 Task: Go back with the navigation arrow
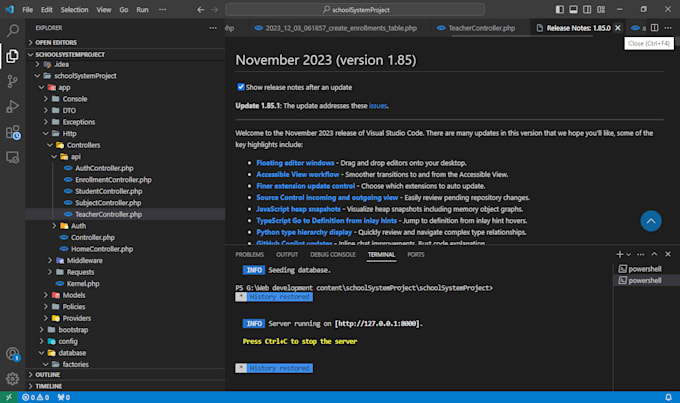[200, 10]
